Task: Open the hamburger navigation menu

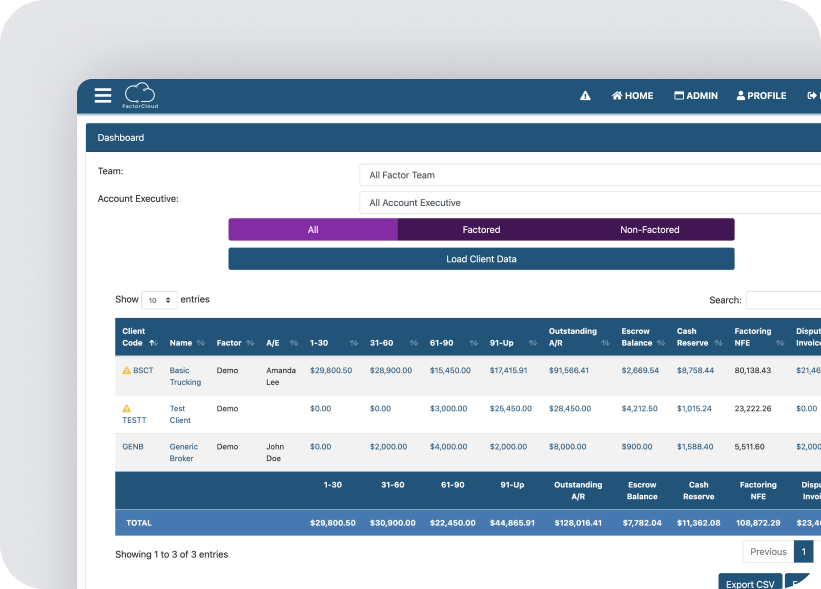Action: point(102,95)
